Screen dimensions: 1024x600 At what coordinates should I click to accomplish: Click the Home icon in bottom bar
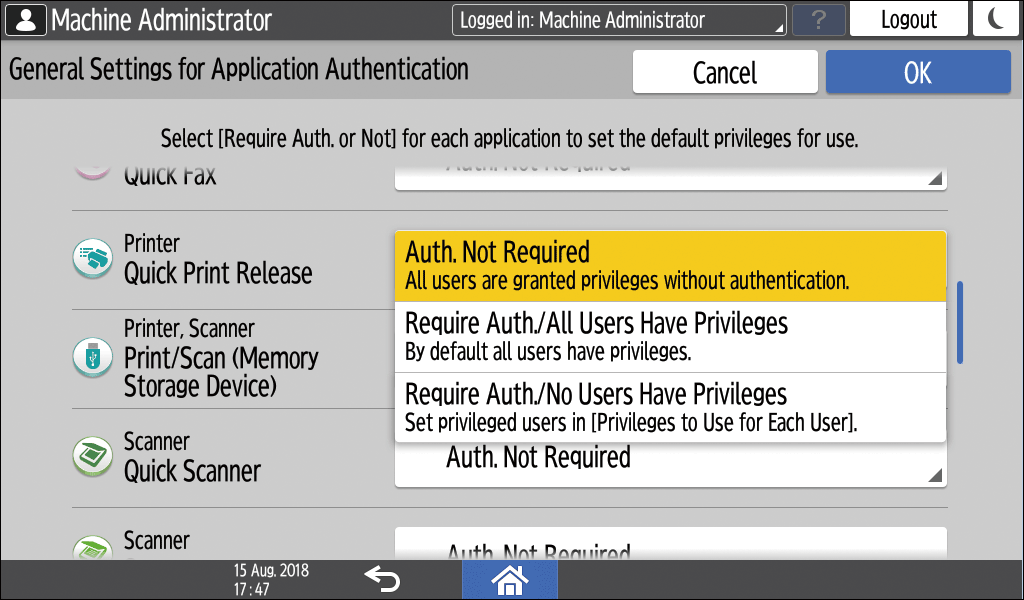pyautogui.click(x=510, y=579)
